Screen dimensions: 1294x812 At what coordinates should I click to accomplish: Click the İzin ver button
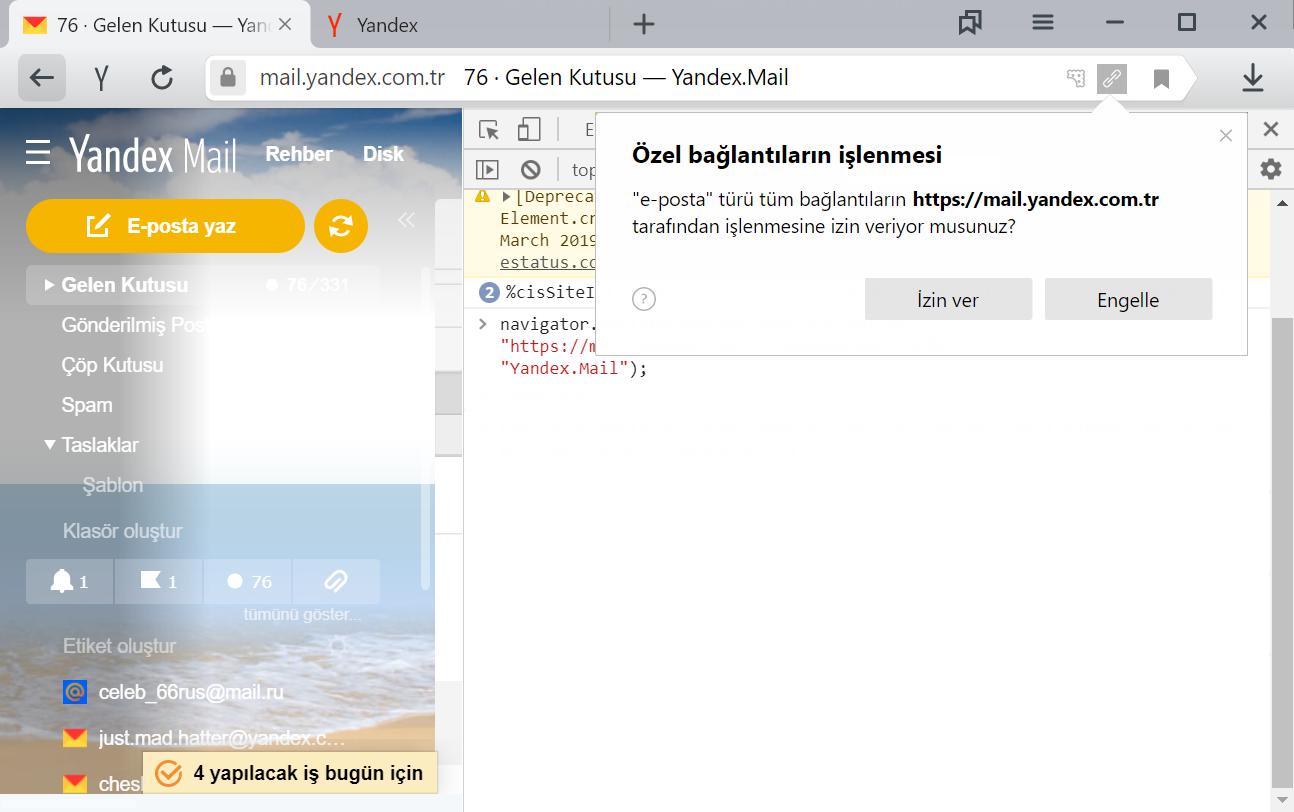(948, 299)
